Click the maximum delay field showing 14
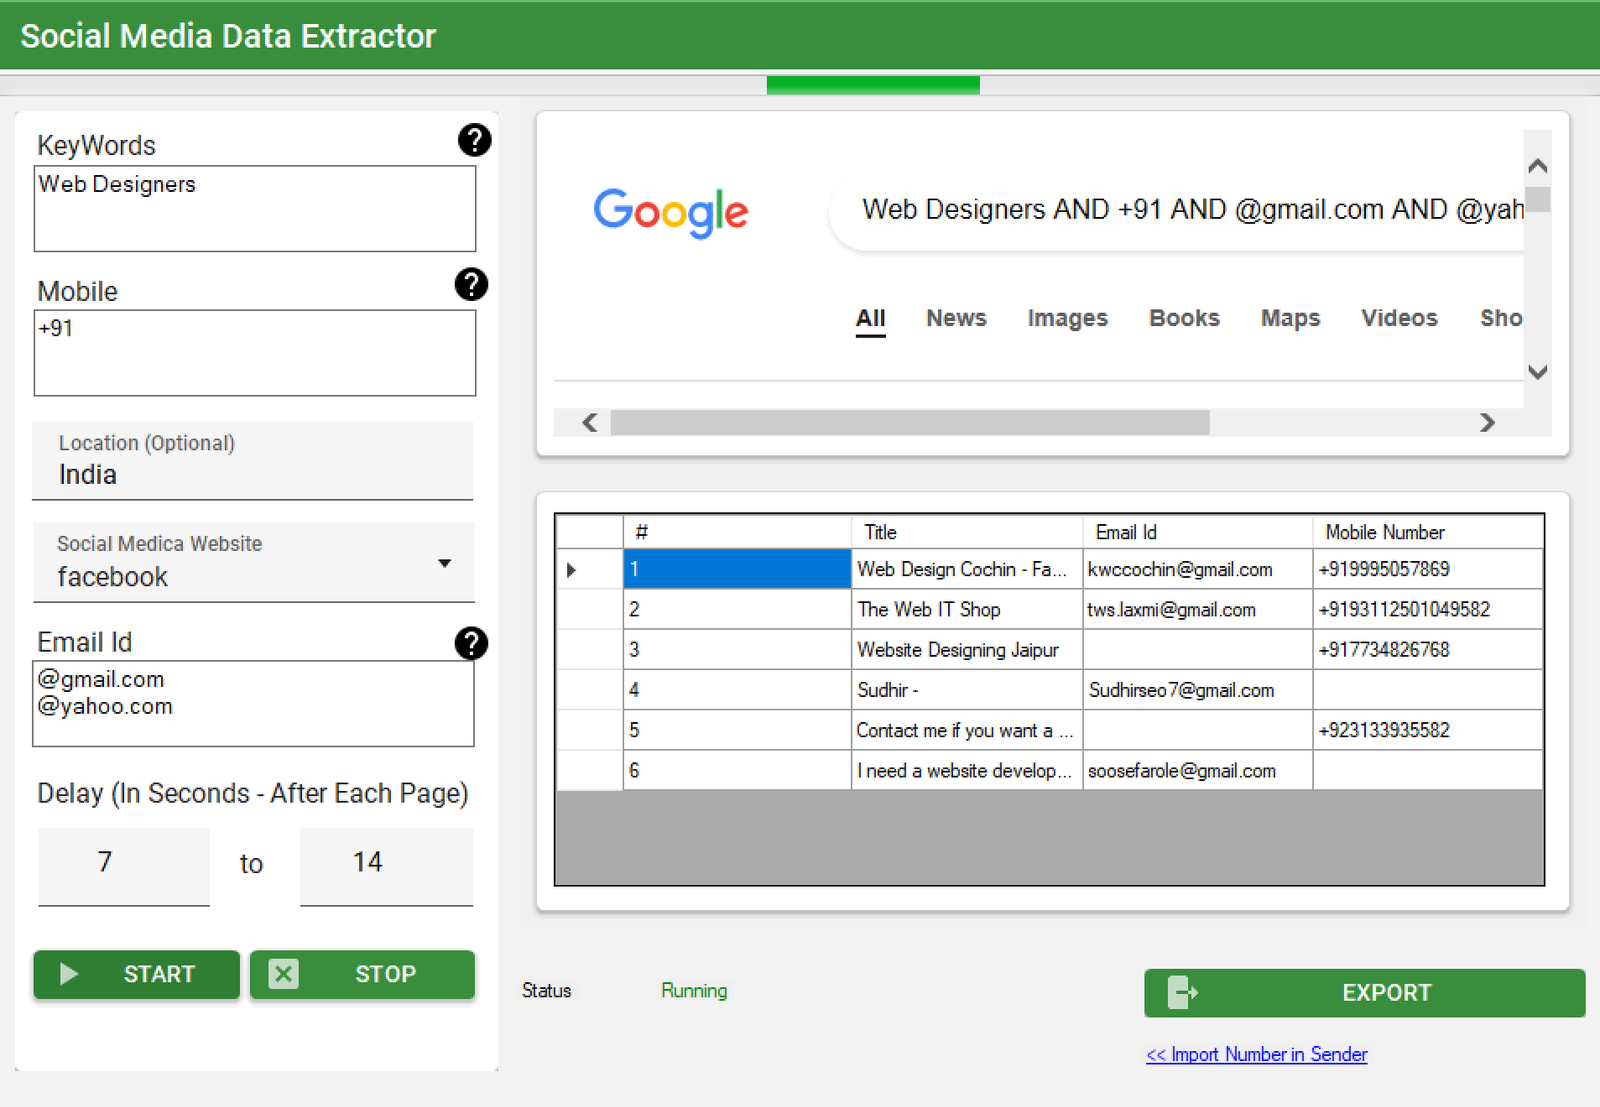The width and height of the screenshot is (1600, 1107). 386,866
